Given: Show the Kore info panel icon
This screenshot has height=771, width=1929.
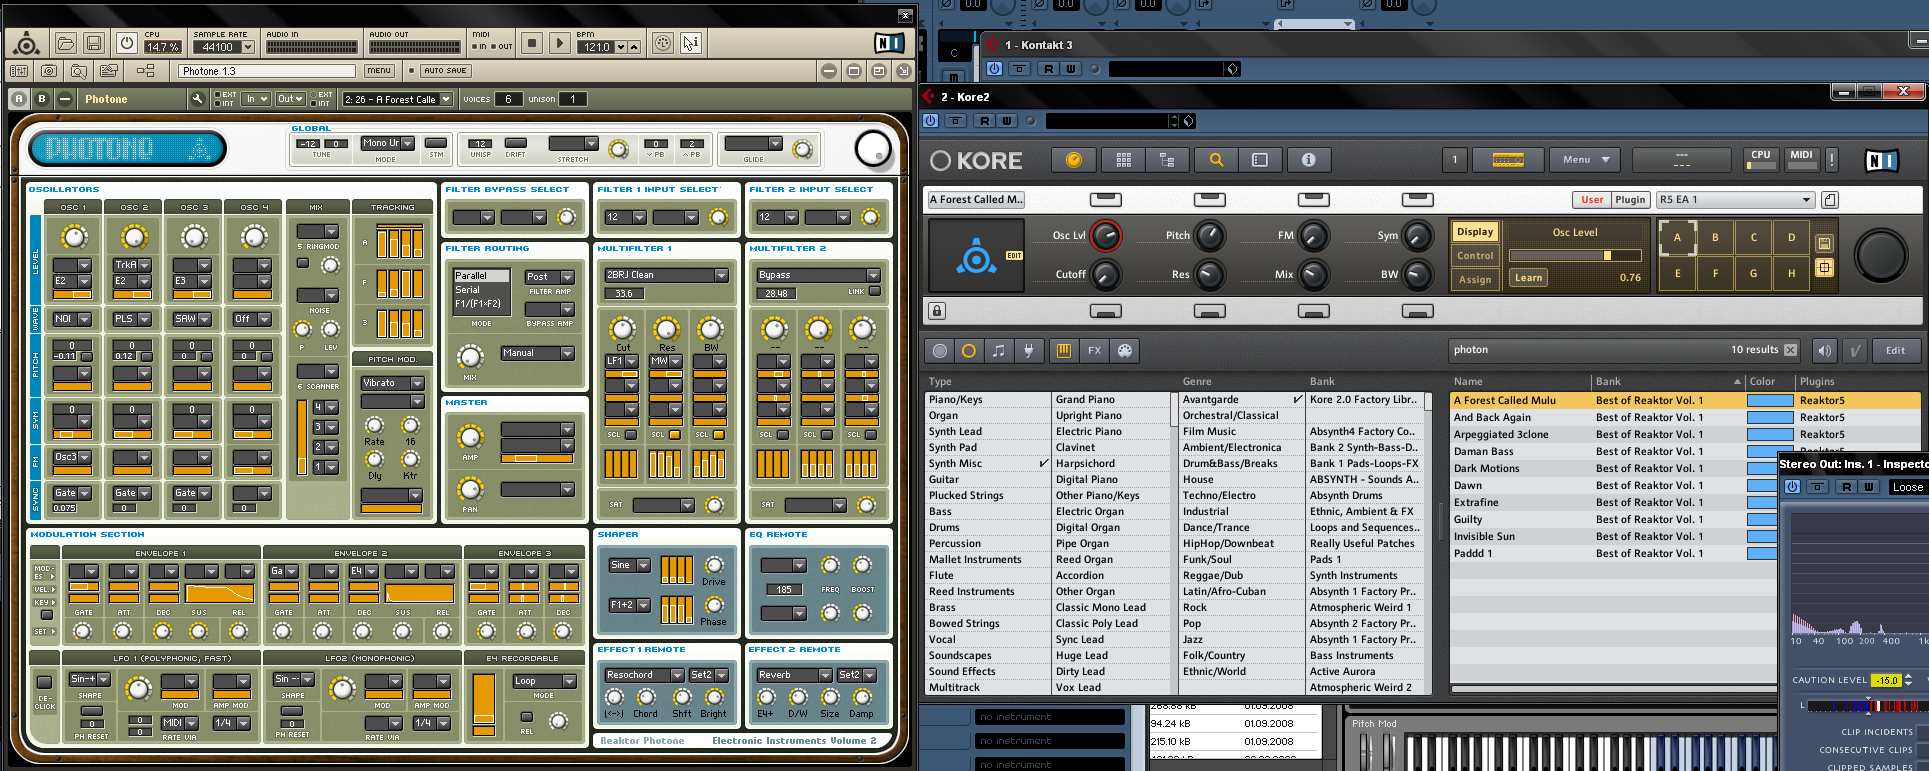Looking at the screenshot, I should point(1308,160).
